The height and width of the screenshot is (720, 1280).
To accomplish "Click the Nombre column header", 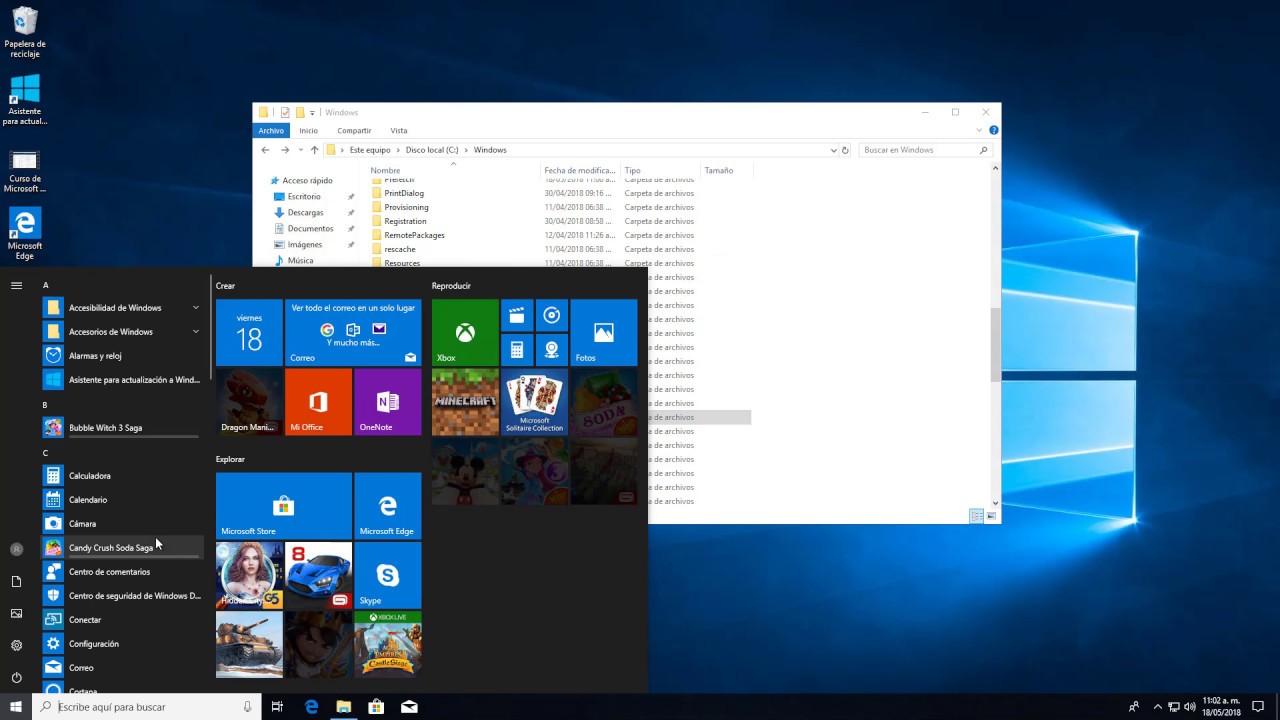I will coord(453,171).
